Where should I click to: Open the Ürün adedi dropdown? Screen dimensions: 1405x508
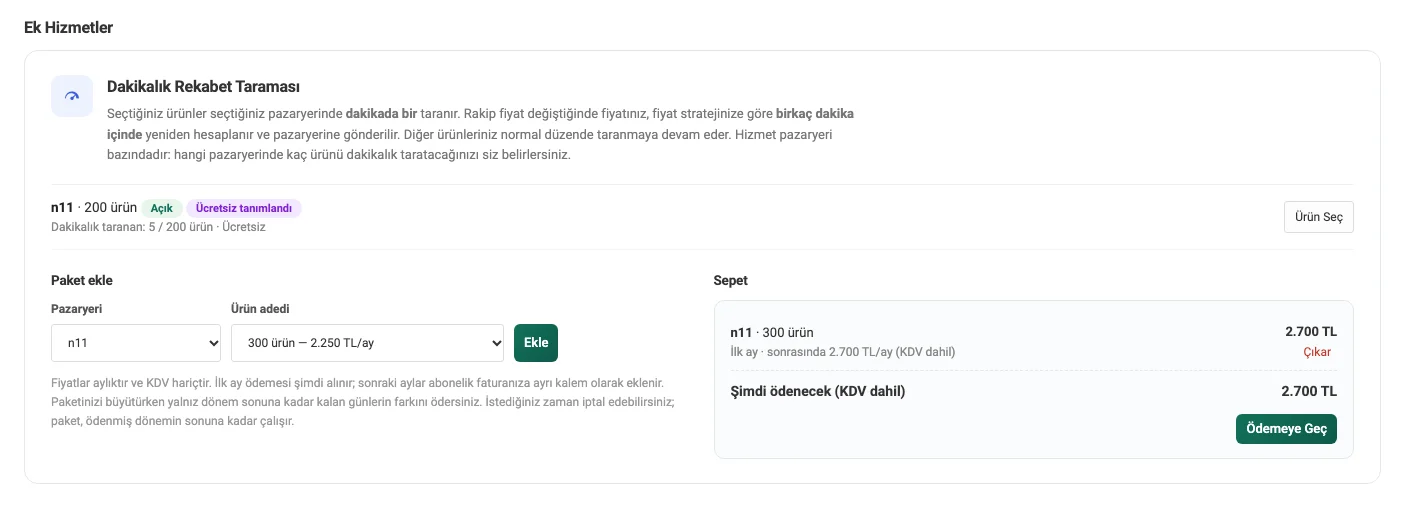(367, 343)
